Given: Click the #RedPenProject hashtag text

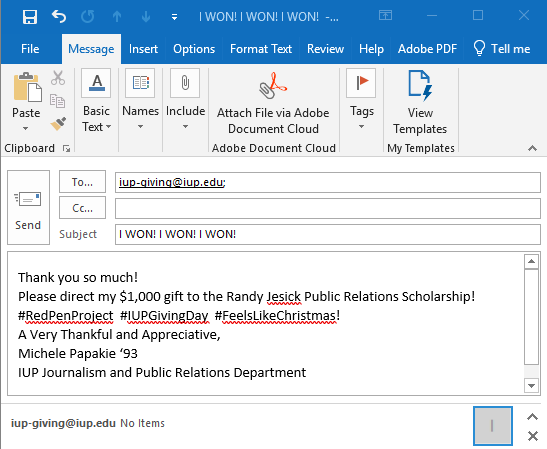Looking at the screenshot, I should point(66,316).
